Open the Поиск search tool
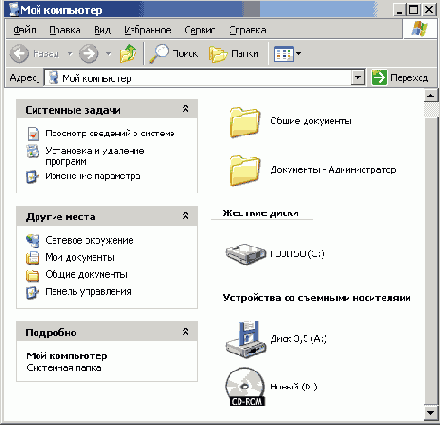This screenshot has width=440, height=425. click(174, 54)
